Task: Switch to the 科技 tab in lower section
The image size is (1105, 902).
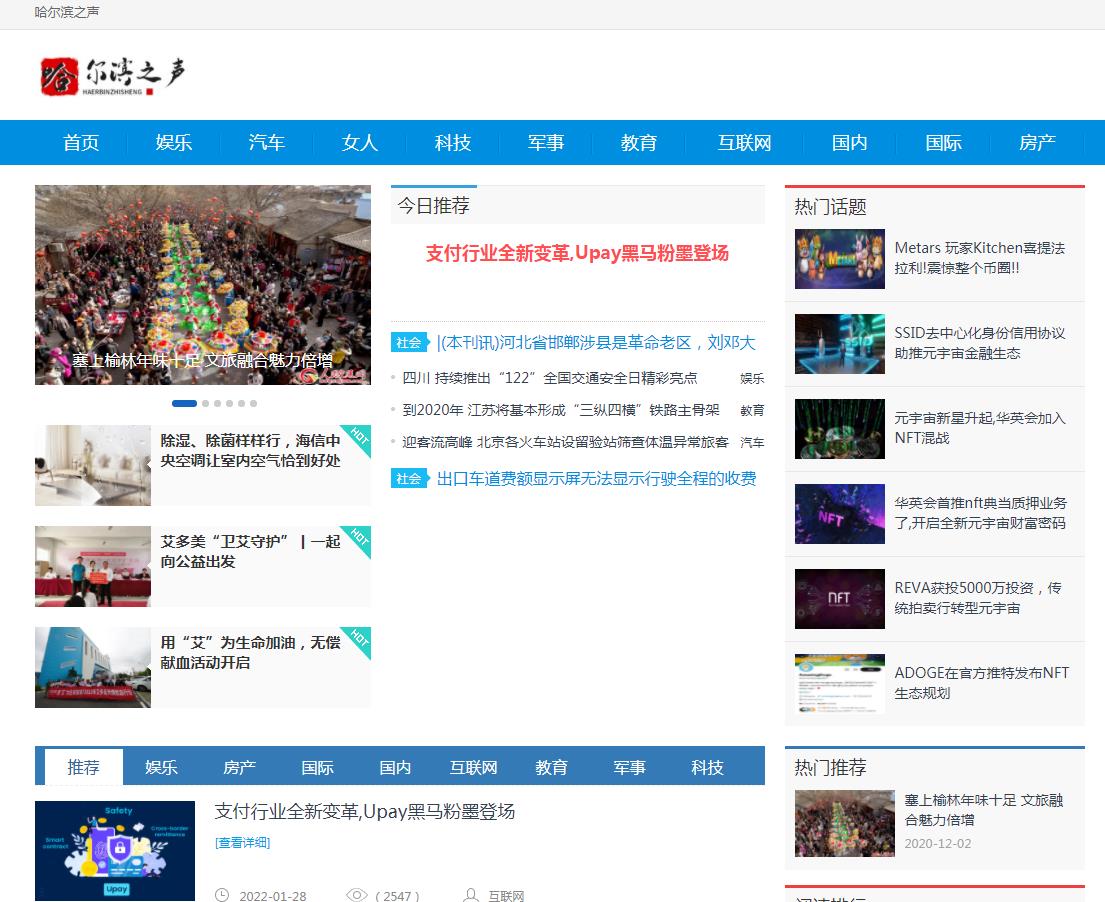Action: pyautogui.click(x=708, y=767)
